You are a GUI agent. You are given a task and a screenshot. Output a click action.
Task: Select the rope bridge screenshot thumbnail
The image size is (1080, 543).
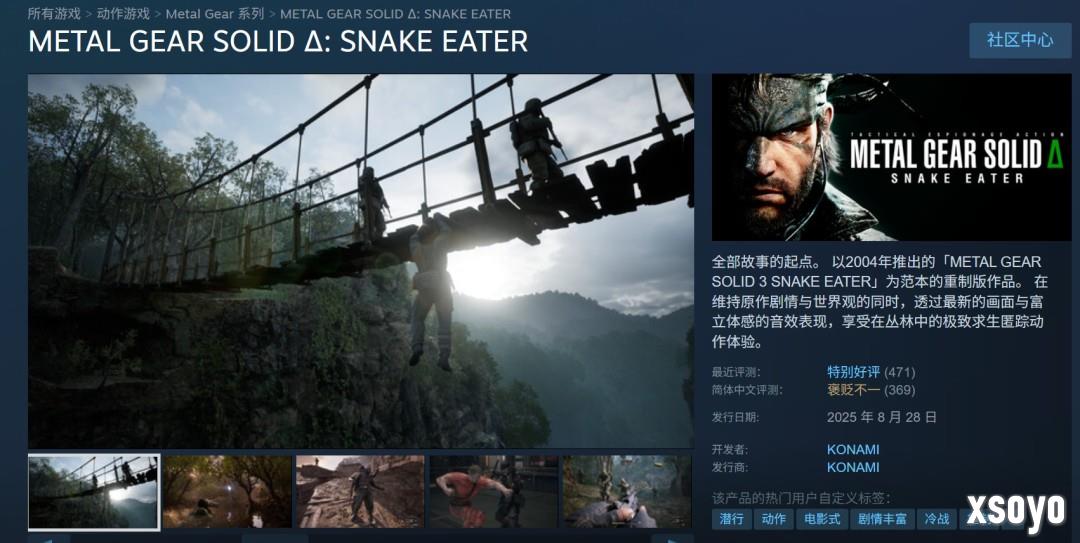pos(94,492)
